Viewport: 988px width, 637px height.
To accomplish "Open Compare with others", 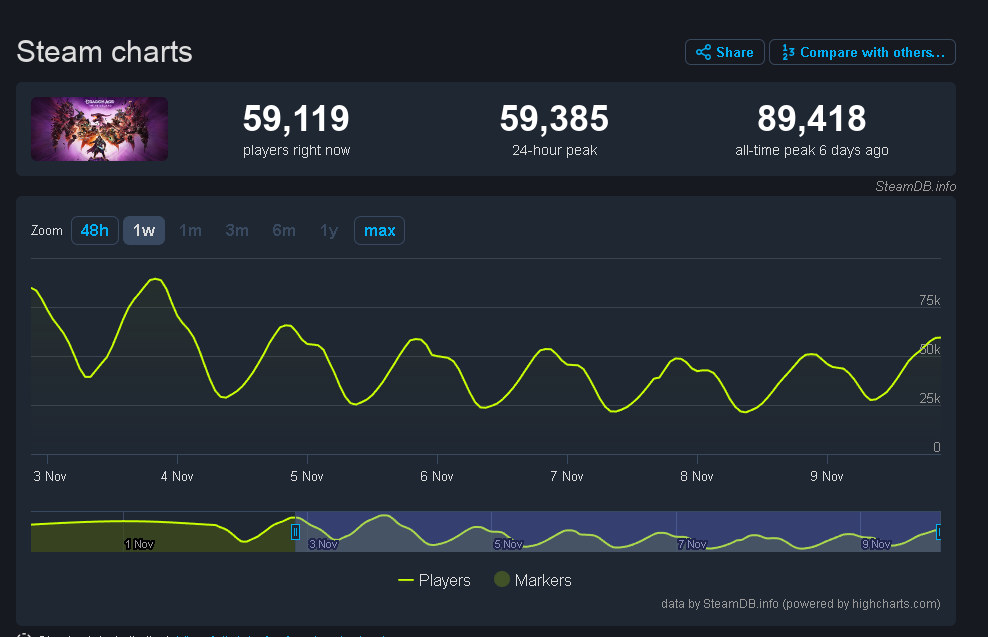I will click(862, 52).
